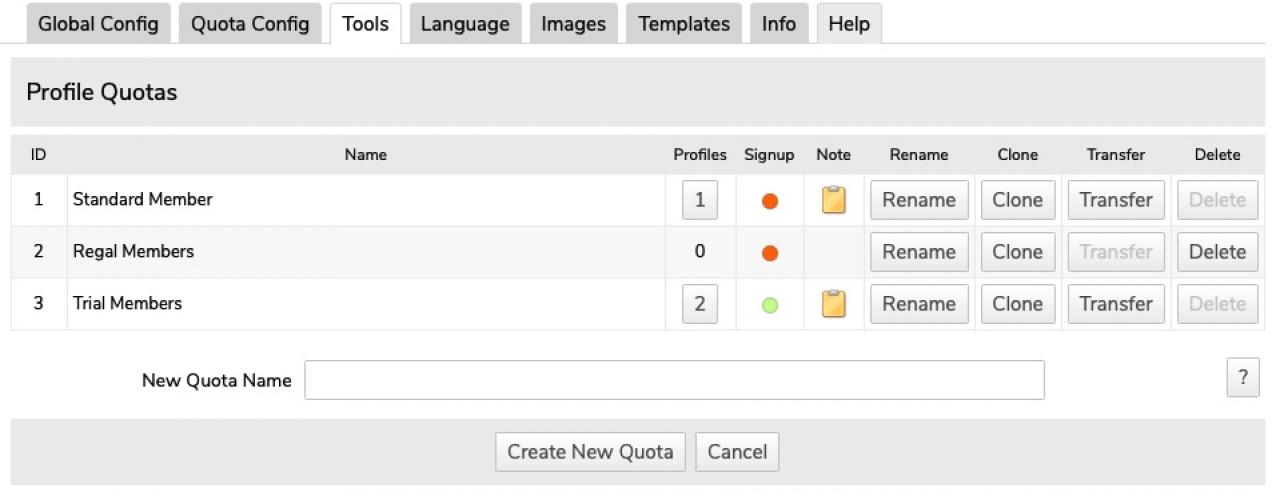Delete the Regal Members quota
The width and height of the screenshot is (1280, 496).
pyautogui.click(x=1217, y=252)
